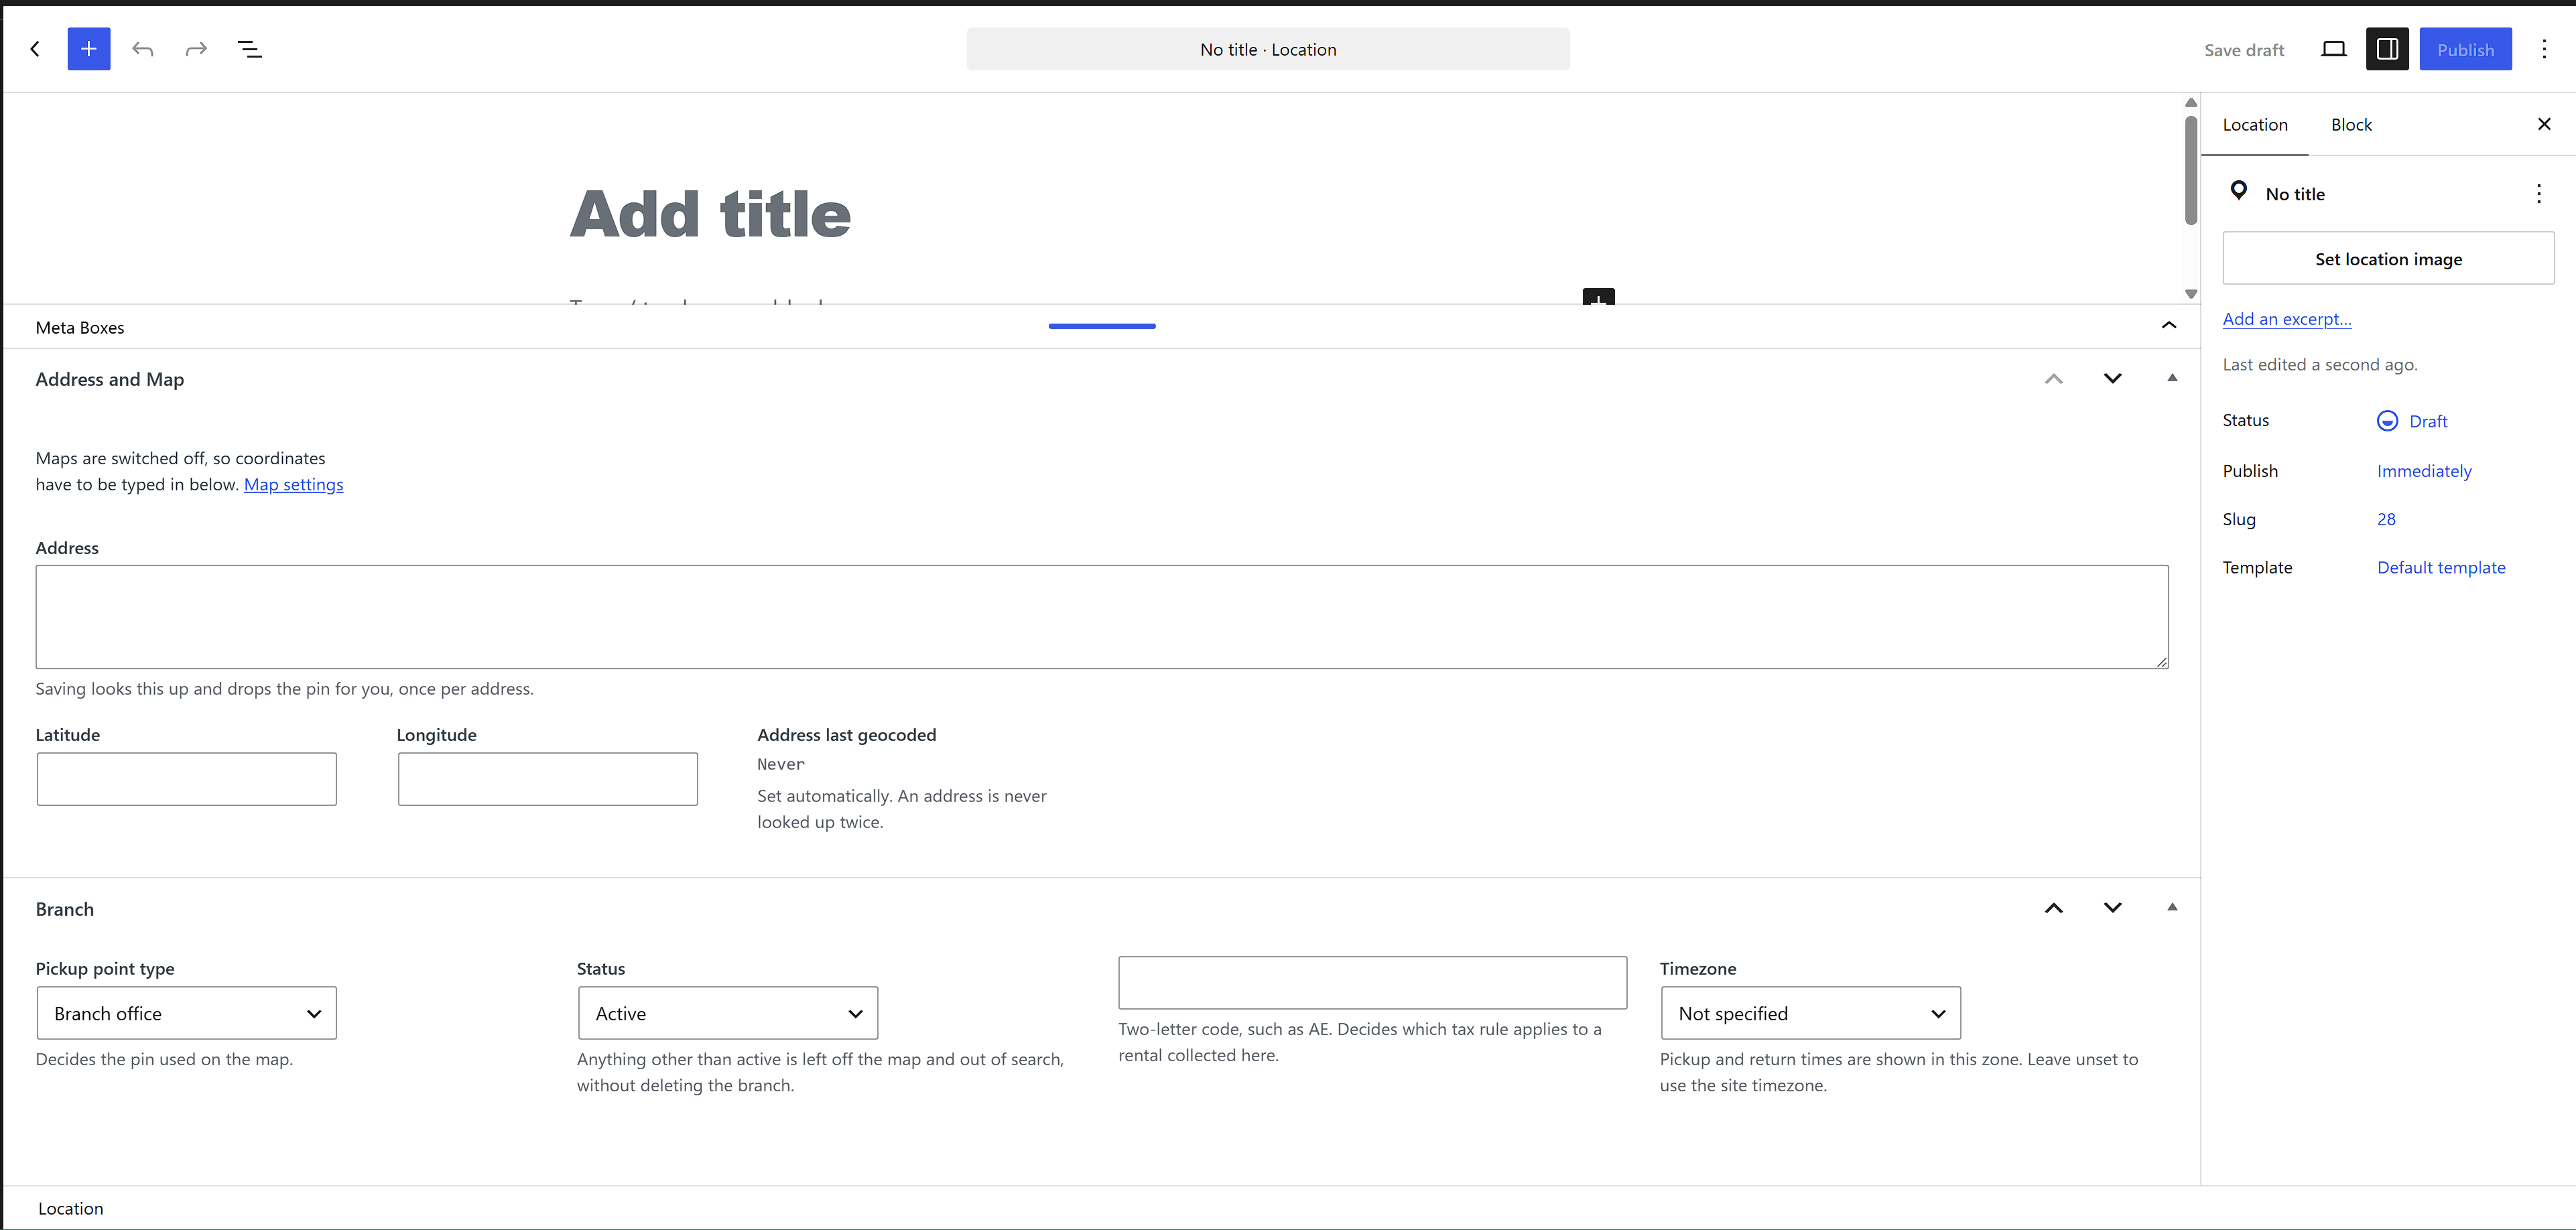Click into the Latitude input field
Screen dimensions: 2576x1230
tap(187, 779)
